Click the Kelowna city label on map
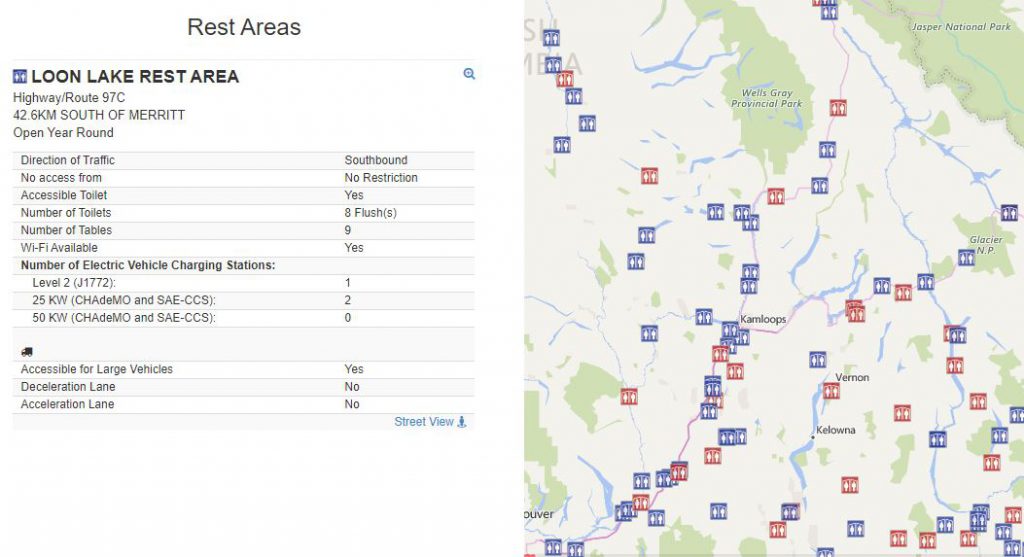 pyautogui.click(x=835, y=430)
